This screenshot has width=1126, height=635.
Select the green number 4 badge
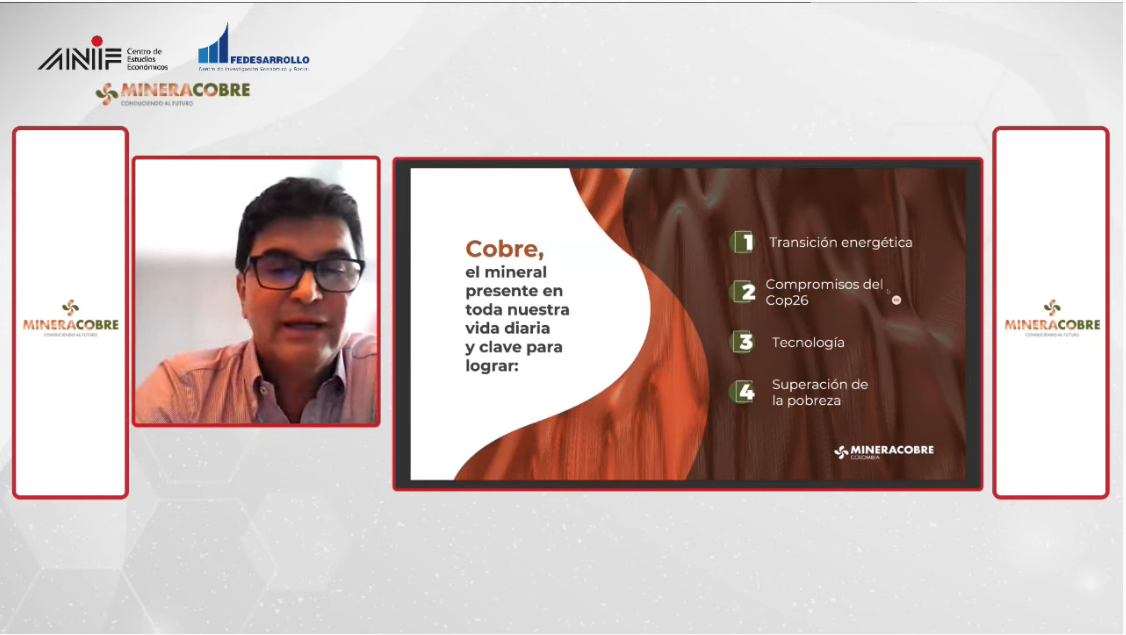tap(745, 392)
